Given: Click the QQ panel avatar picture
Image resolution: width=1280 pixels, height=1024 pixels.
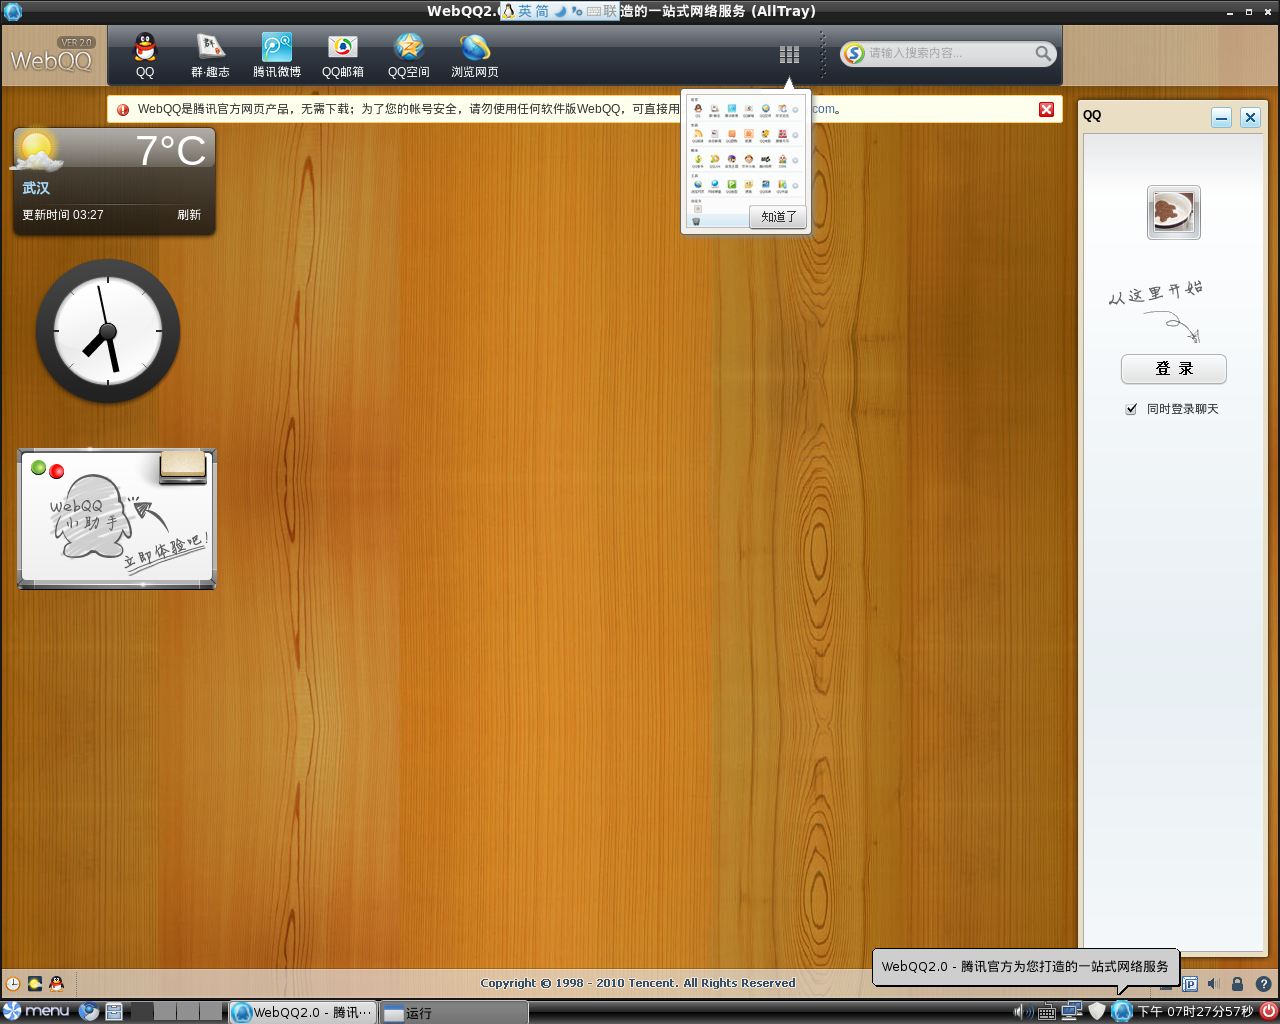Looking at the screenshot, I should click(1174, 213).
